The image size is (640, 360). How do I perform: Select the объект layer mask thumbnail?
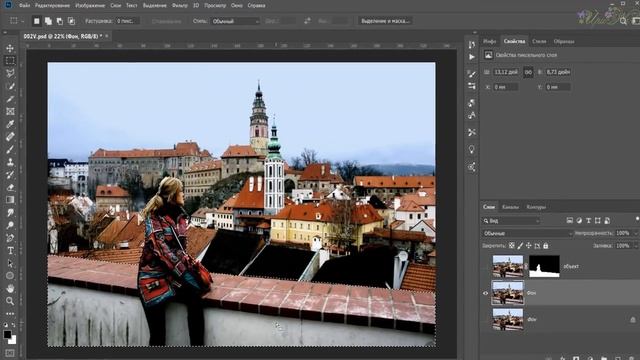544,267
